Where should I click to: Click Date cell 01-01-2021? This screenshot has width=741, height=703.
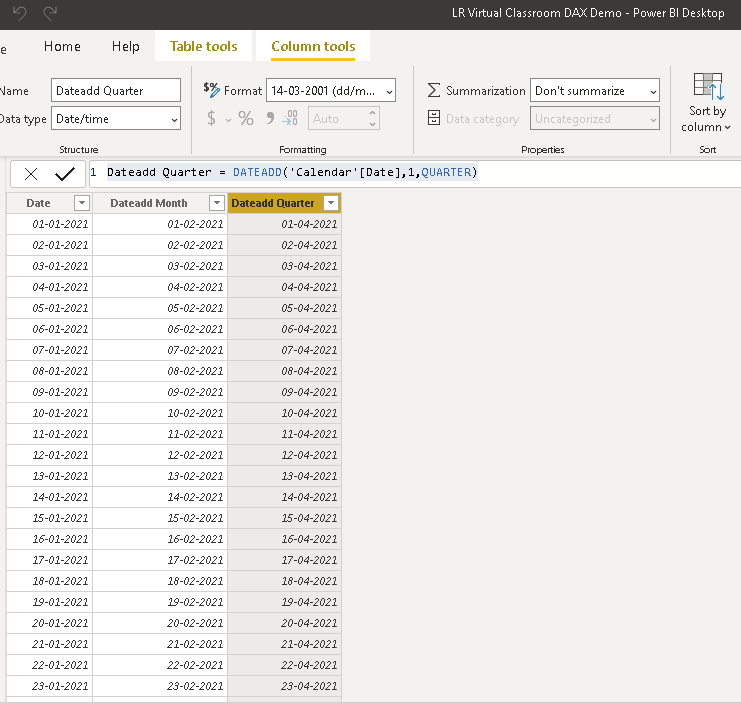point(50,224)
